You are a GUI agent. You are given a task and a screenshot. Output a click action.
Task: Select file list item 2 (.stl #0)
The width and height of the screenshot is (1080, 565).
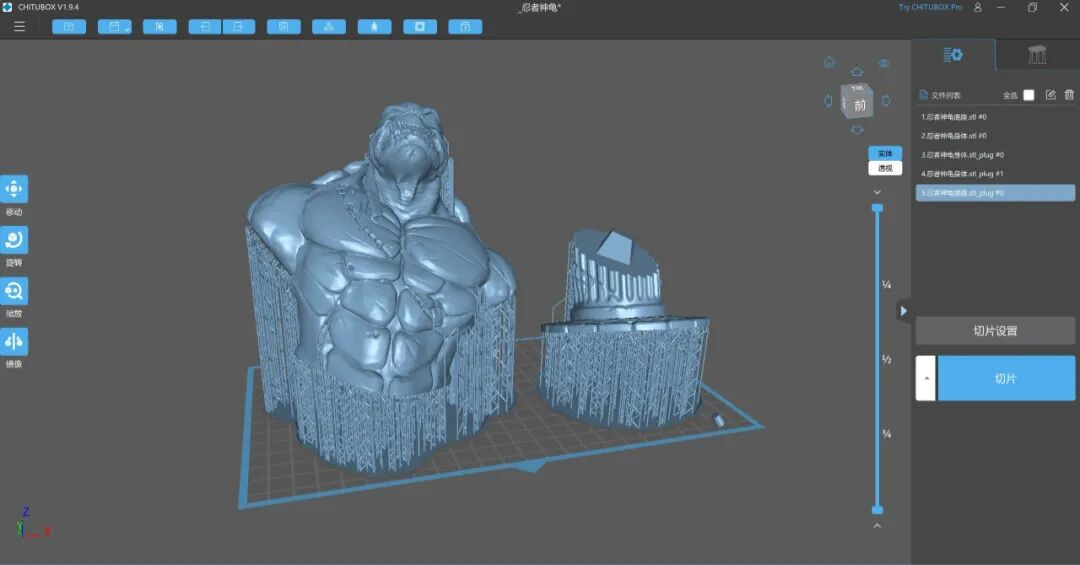pyautogui.click(x=995, y=136)
